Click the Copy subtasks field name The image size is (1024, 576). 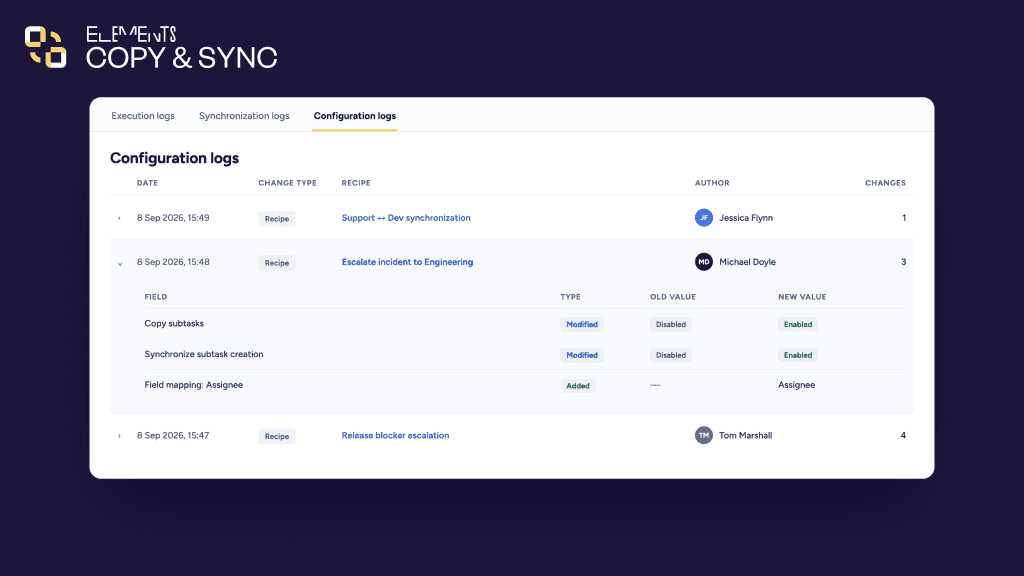pos(174,323)
